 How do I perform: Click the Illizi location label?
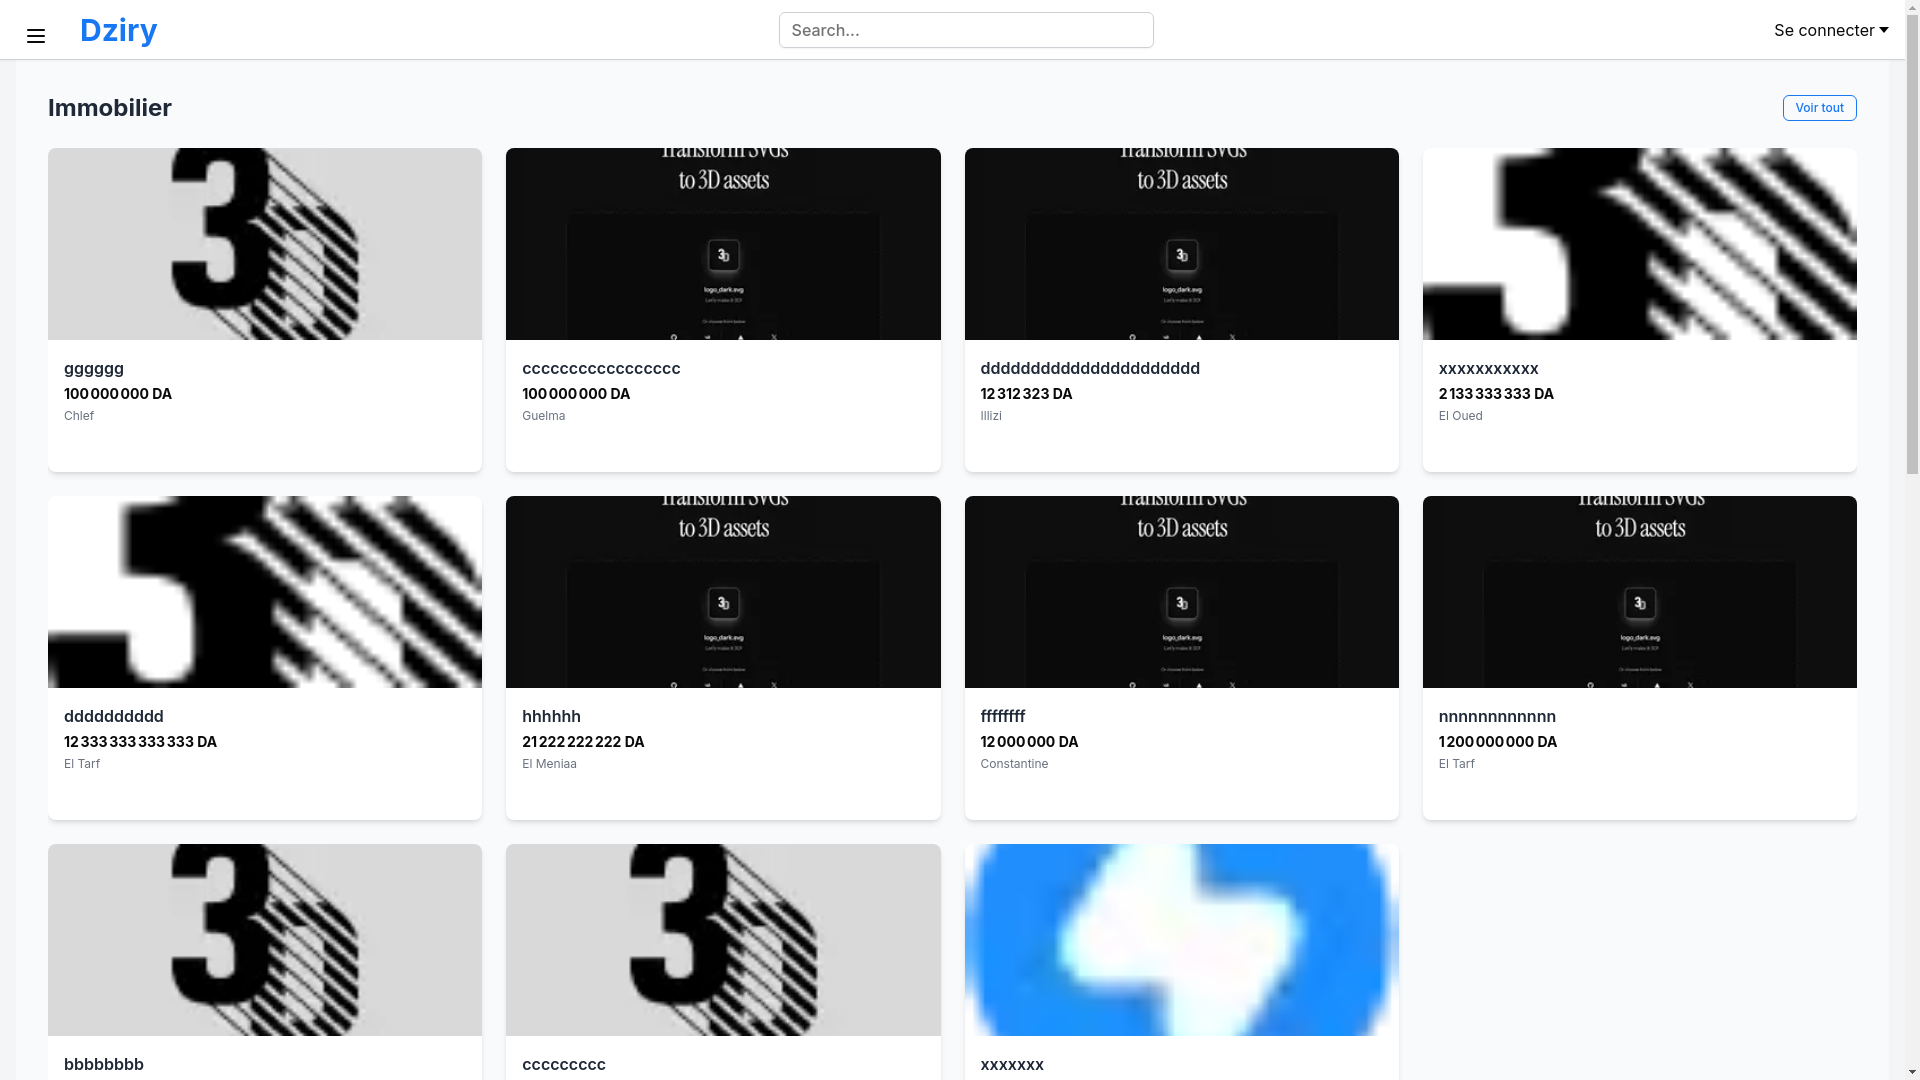[x=991, y=416]
